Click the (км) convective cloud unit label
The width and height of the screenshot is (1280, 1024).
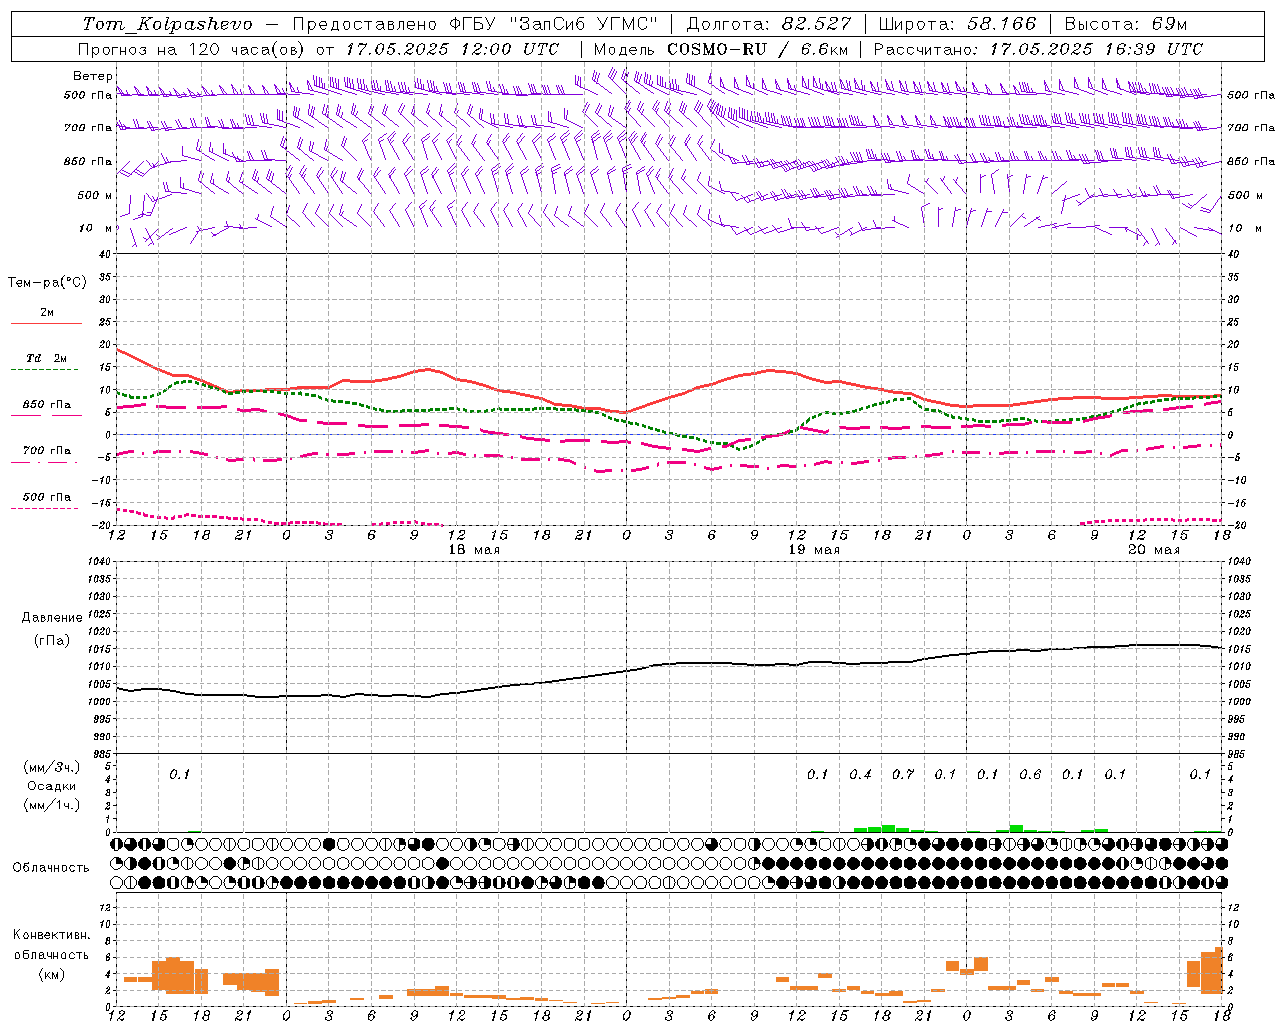[x=51, y=974]
